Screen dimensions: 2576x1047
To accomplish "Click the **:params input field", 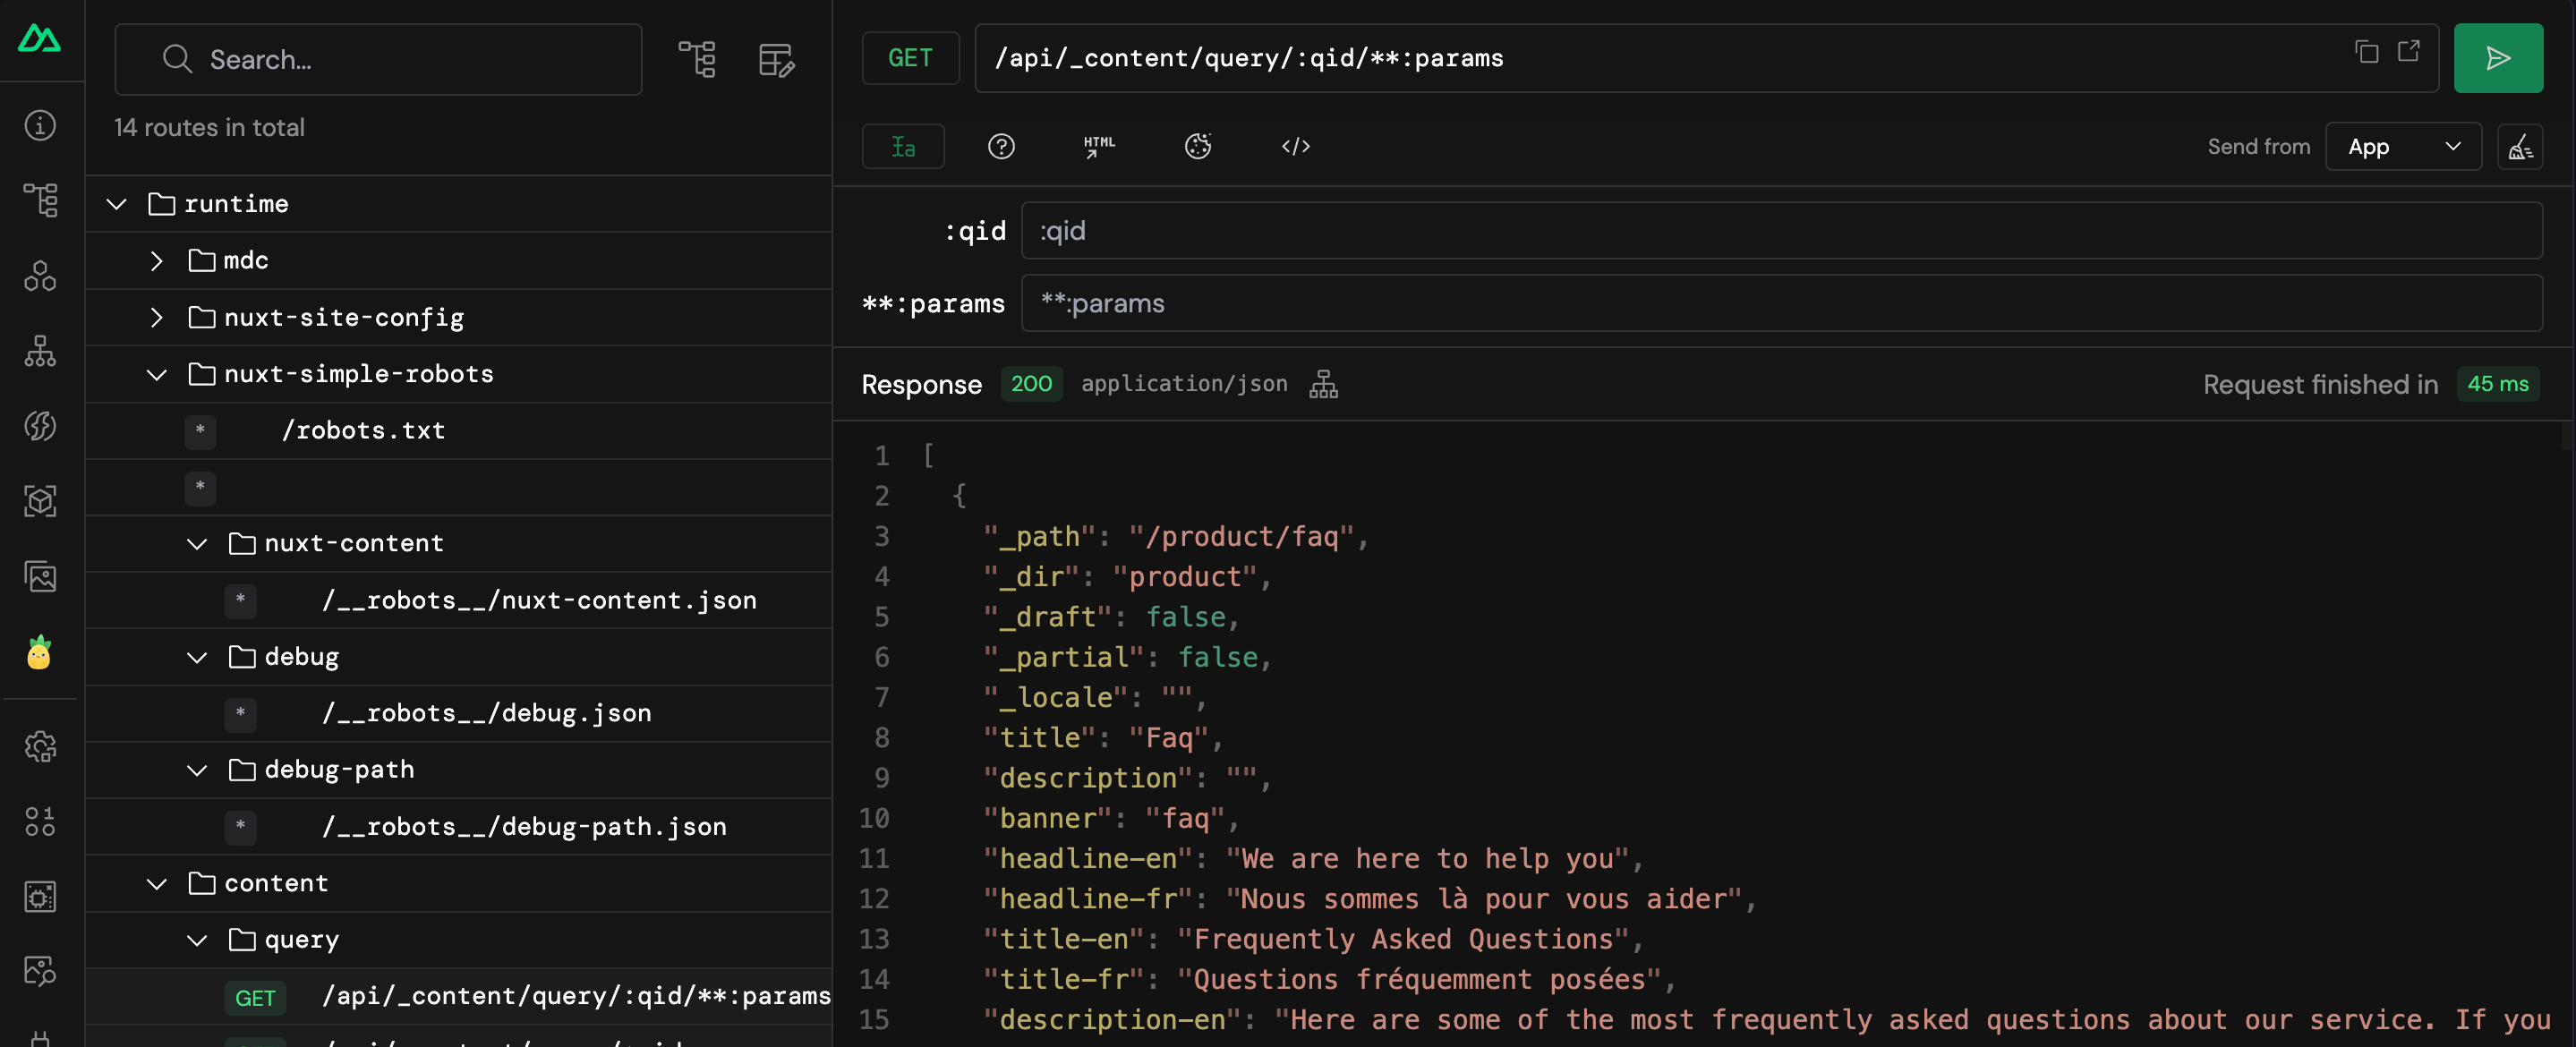I will [1781, 303].
